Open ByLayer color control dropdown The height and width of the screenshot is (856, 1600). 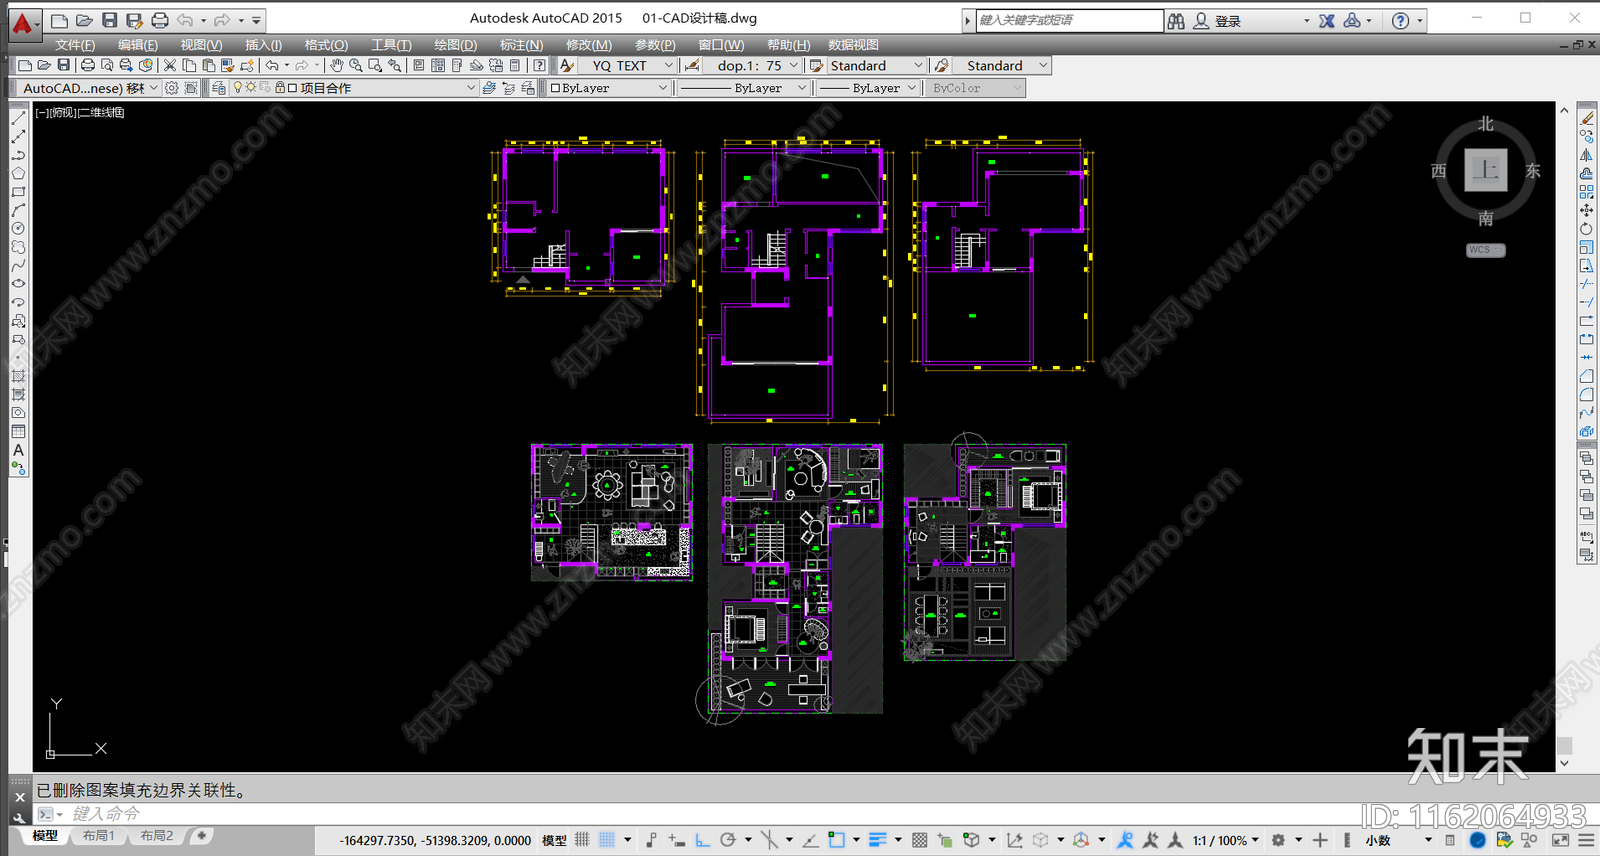point(662,88)
